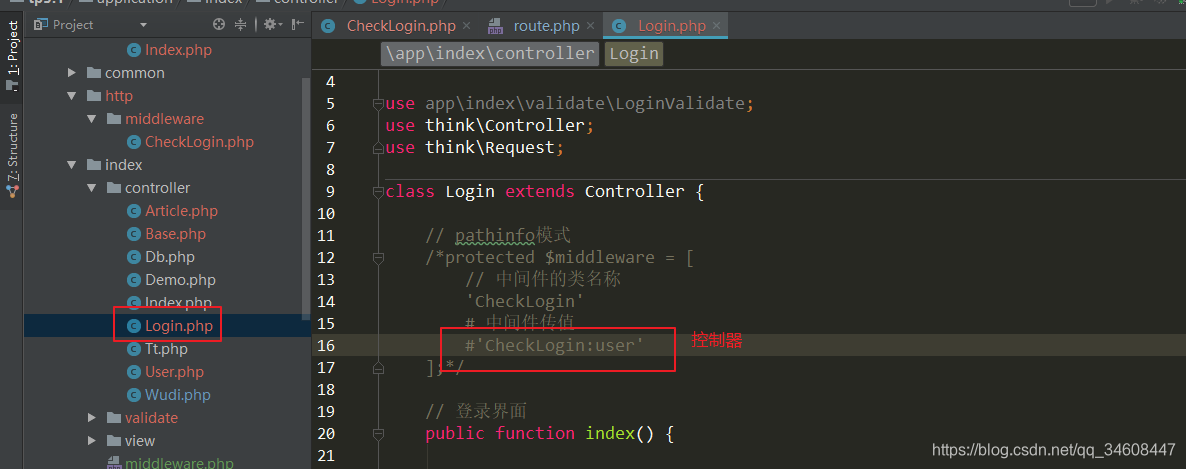Expand the view folder

click(92, 440)
